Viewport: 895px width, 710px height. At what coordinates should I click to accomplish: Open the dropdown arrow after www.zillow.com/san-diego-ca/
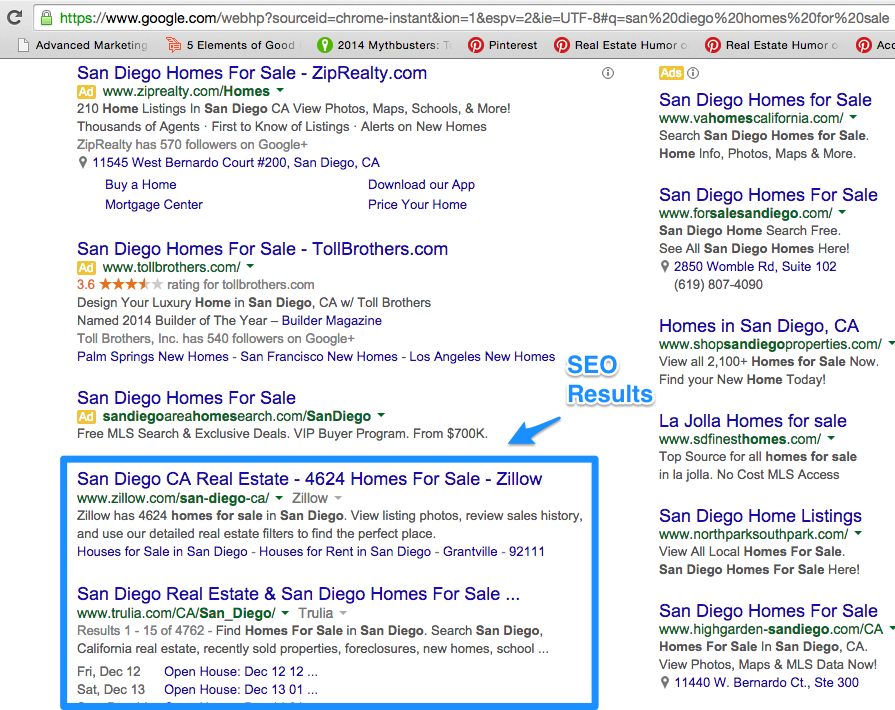[x=279, y=498]
